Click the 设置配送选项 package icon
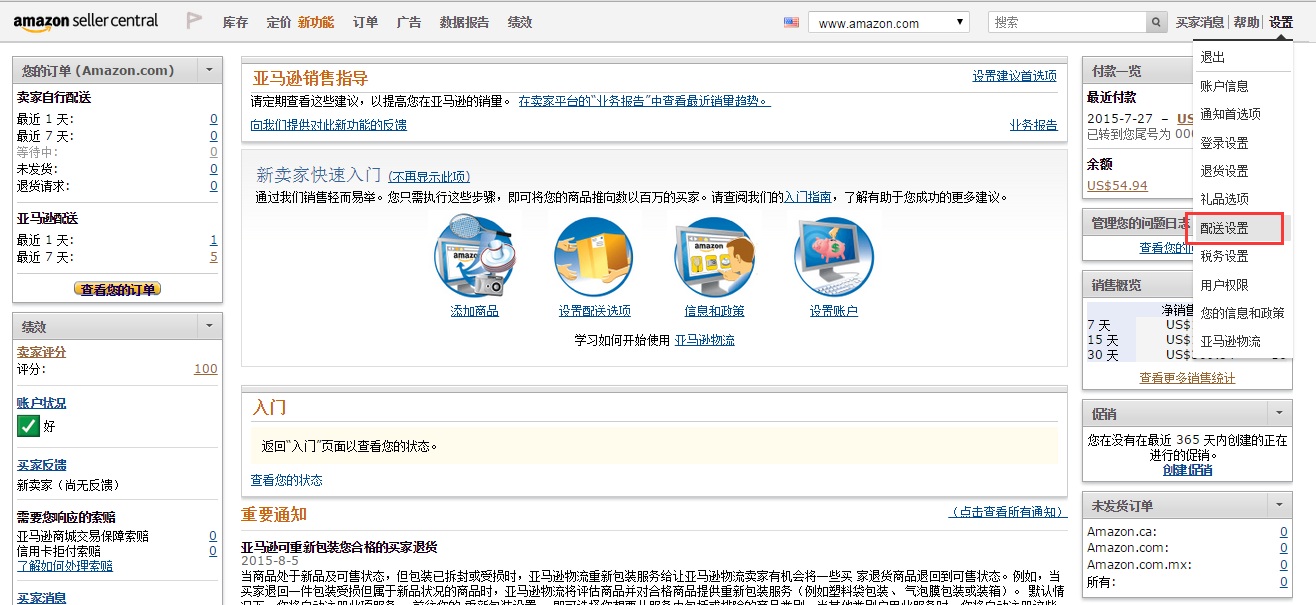The image size is (1316, 605). click(x=594, y=257)
